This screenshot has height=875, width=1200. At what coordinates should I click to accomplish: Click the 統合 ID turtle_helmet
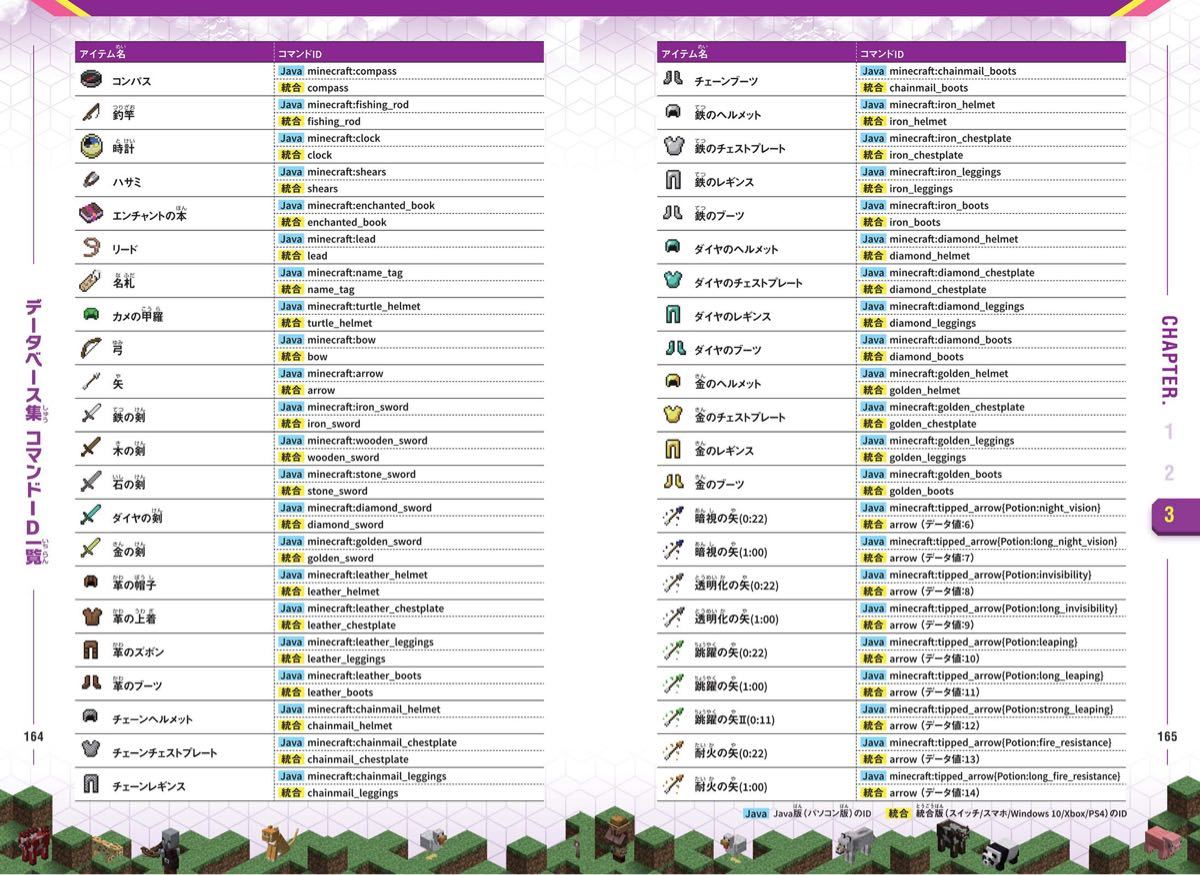tap(340, 323)
